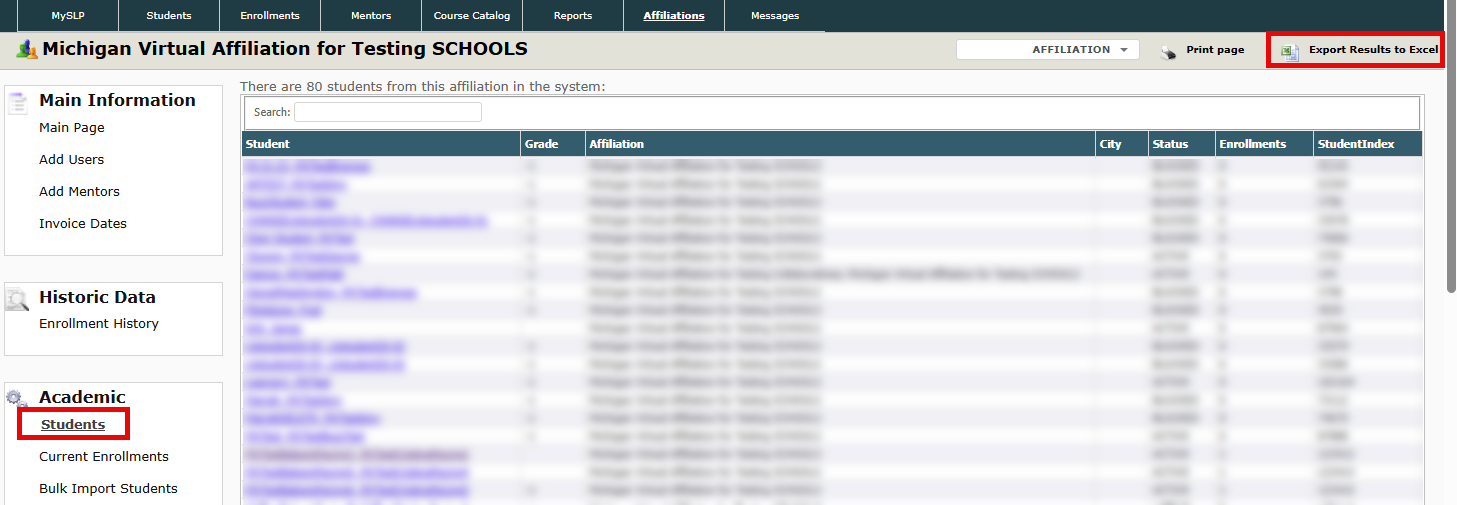Open Enrollment History link
The image size is (1457, 505).
coord(99,324)
